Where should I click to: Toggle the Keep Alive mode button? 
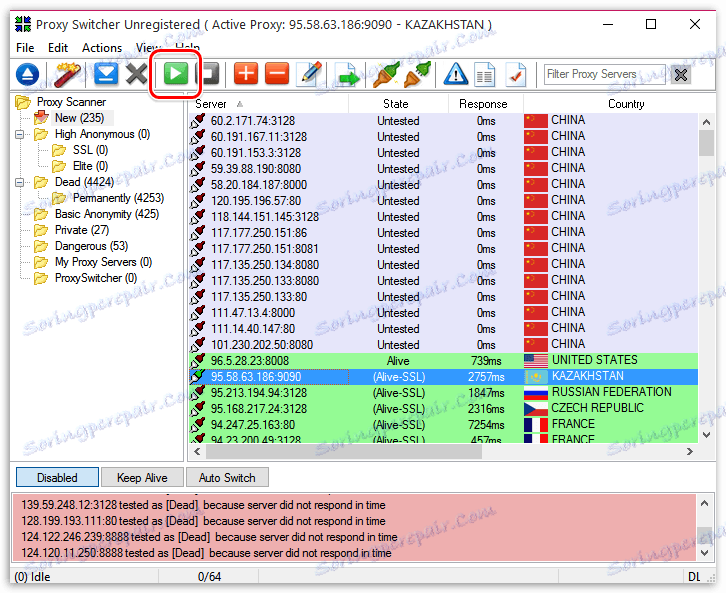coord(142,477)
